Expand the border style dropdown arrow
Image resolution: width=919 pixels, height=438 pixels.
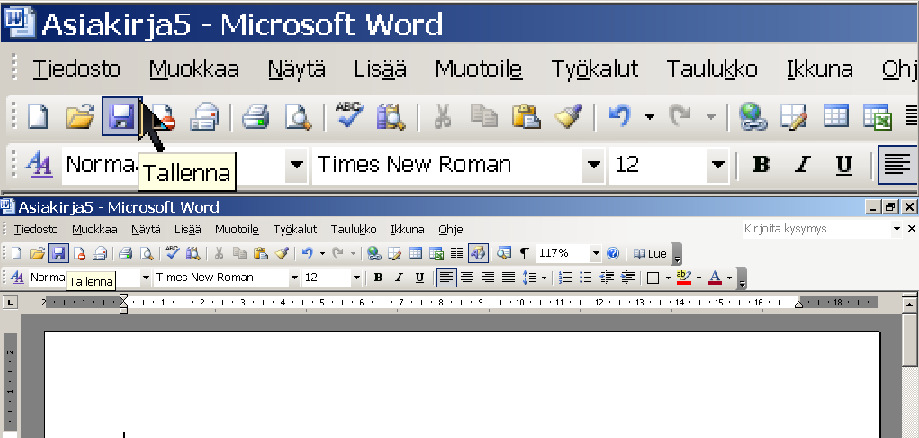point(668,278)
